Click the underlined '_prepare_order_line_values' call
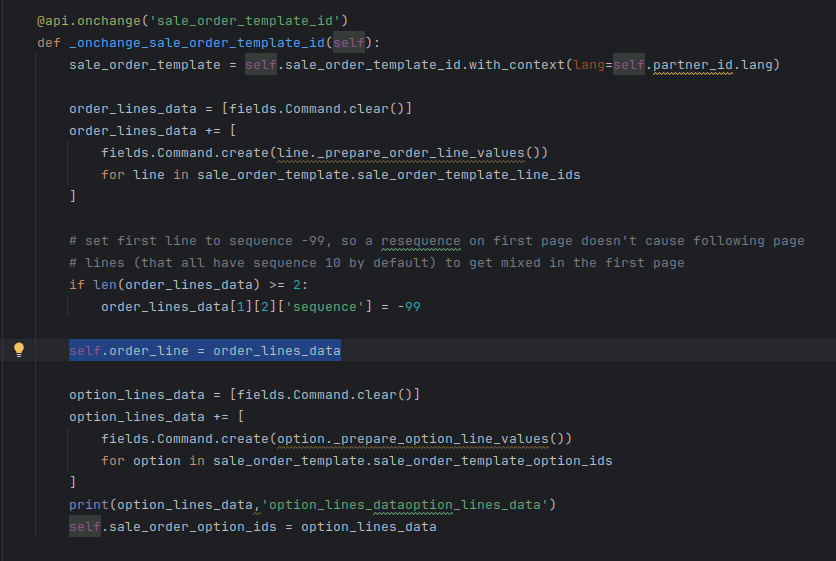836x561 pixels. click(x=421, y=153)
